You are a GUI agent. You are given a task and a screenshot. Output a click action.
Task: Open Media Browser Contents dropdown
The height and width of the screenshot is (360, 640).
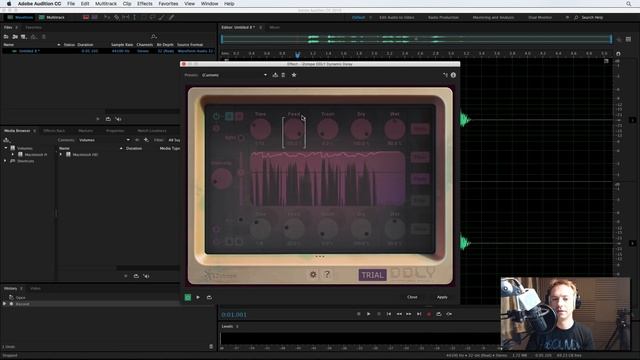104,140
